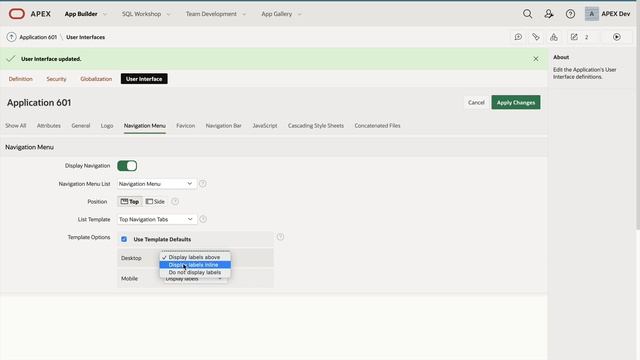Switch to the Globalization tab
The height and width of the screenshot is (360, 640).
(96, 79)
